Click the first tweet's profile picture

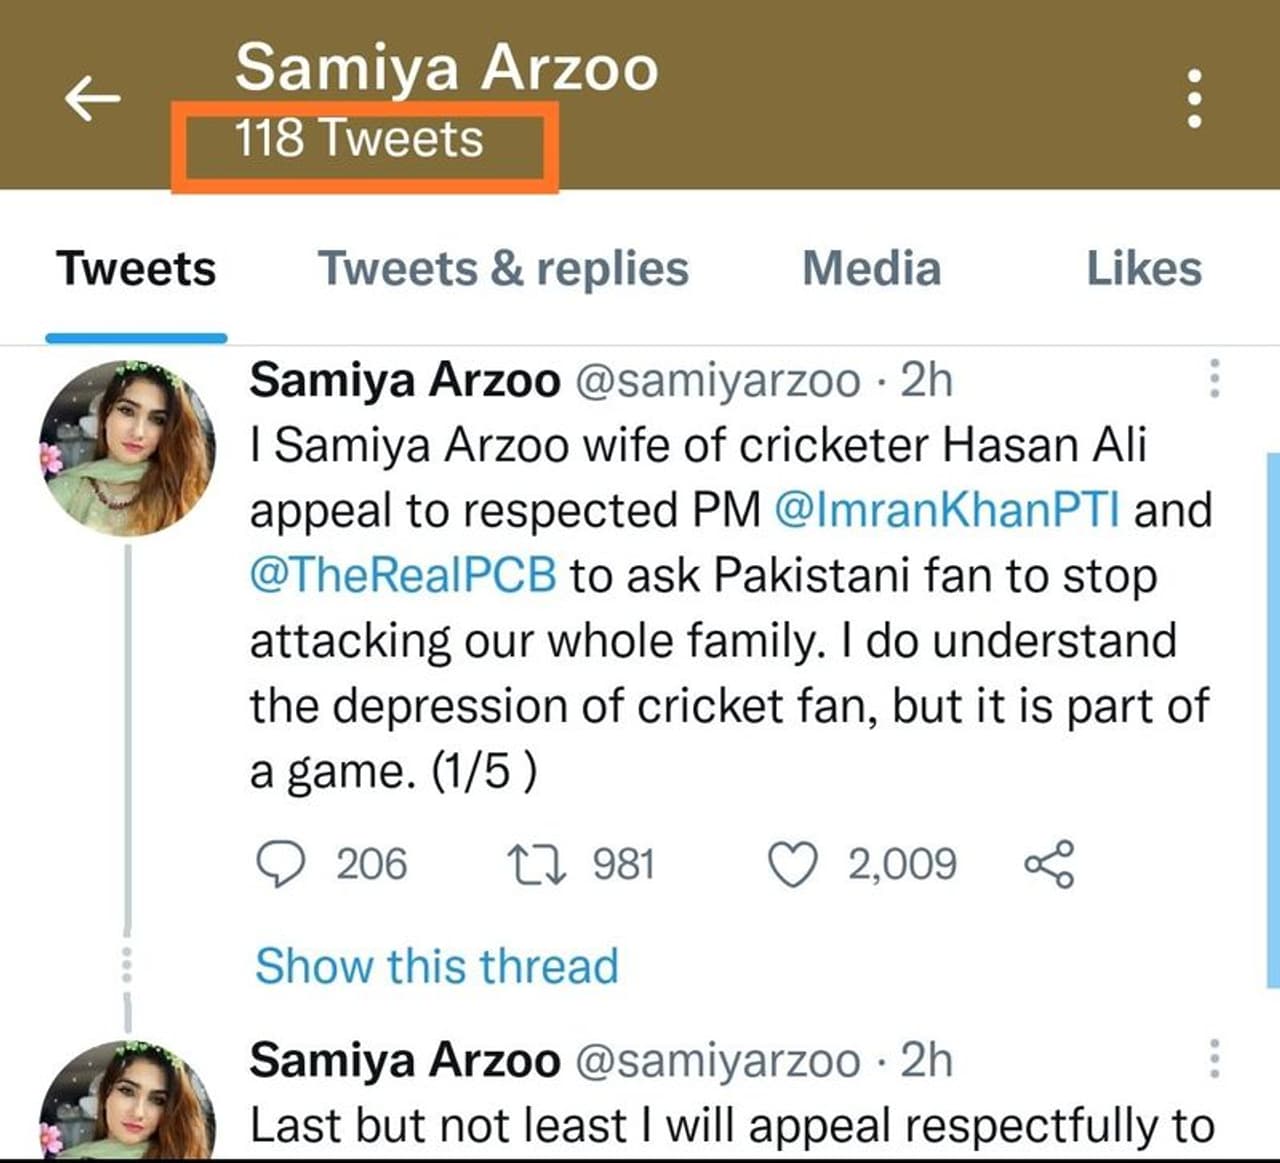click(127, 448)
